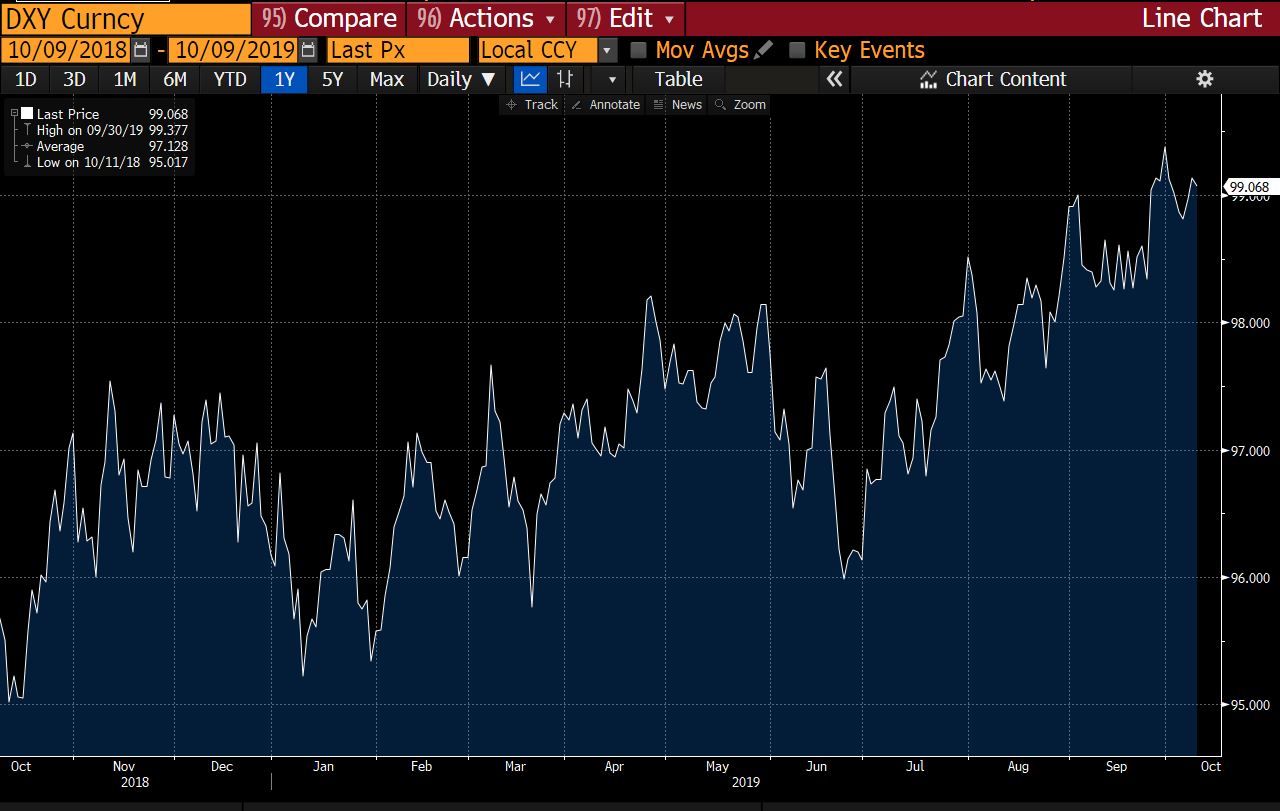Activate the Track crosshair tool
This screenshot has height=811, width=1280.
(x=532, y=104)
